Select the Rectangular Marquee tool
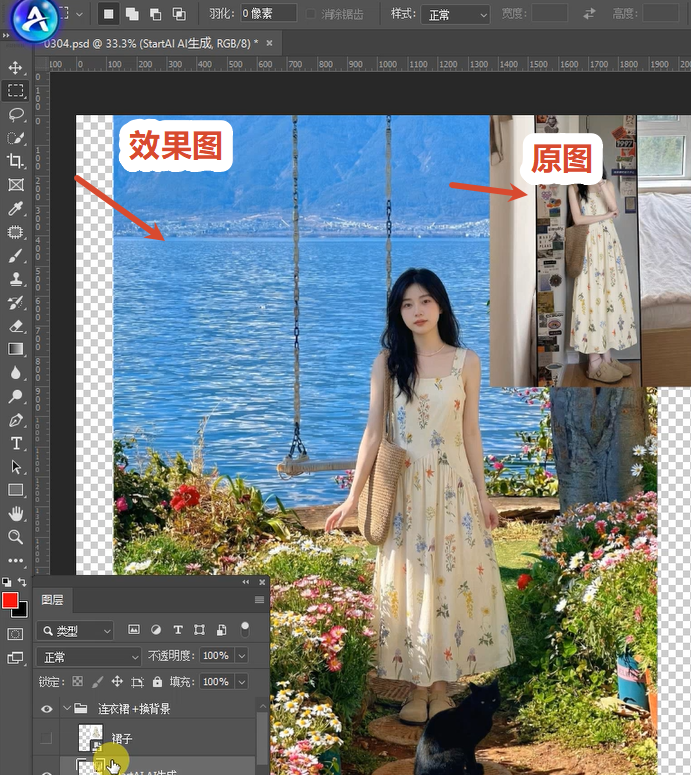The image size is (691, 775). [15, 90]
